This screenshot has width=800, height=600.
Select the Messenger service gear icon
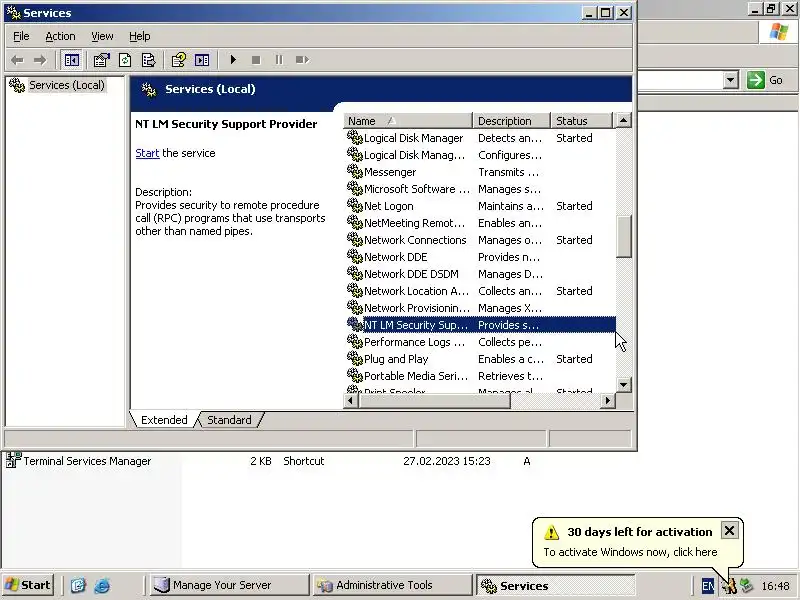[x=355, y=172]
